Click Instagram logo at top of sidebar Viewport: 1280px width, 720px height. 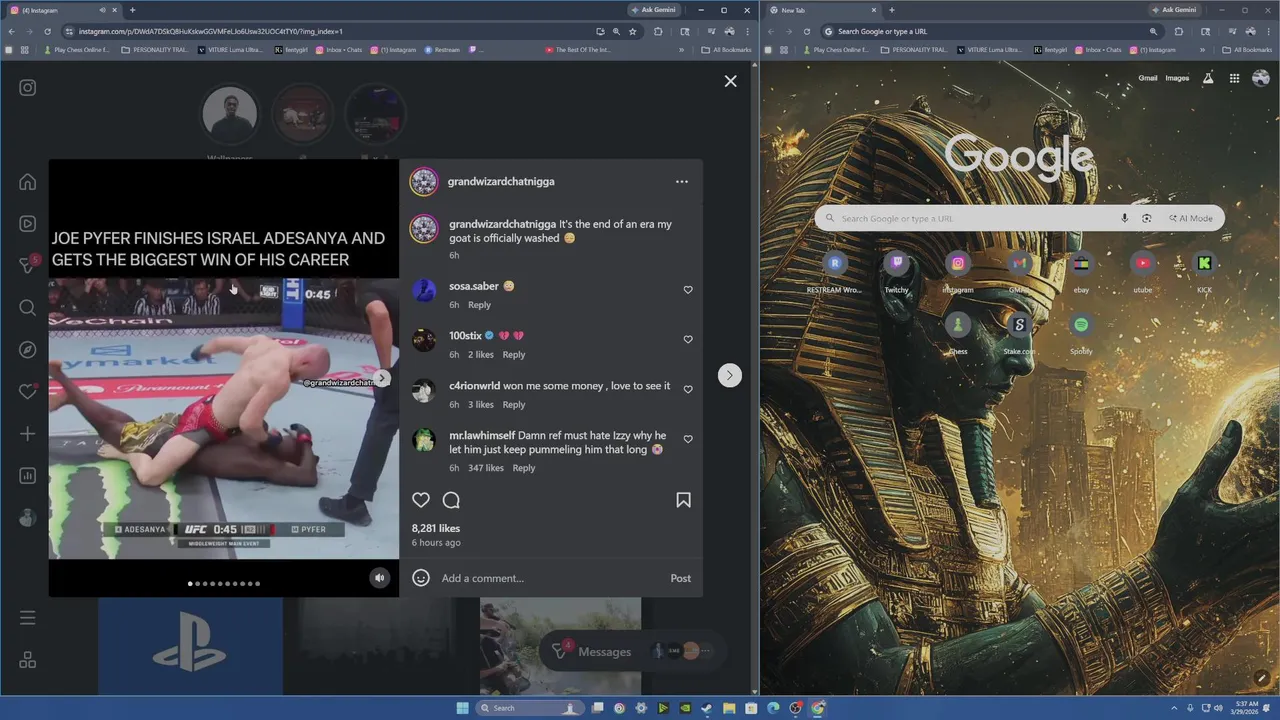[x=28, y=88]
